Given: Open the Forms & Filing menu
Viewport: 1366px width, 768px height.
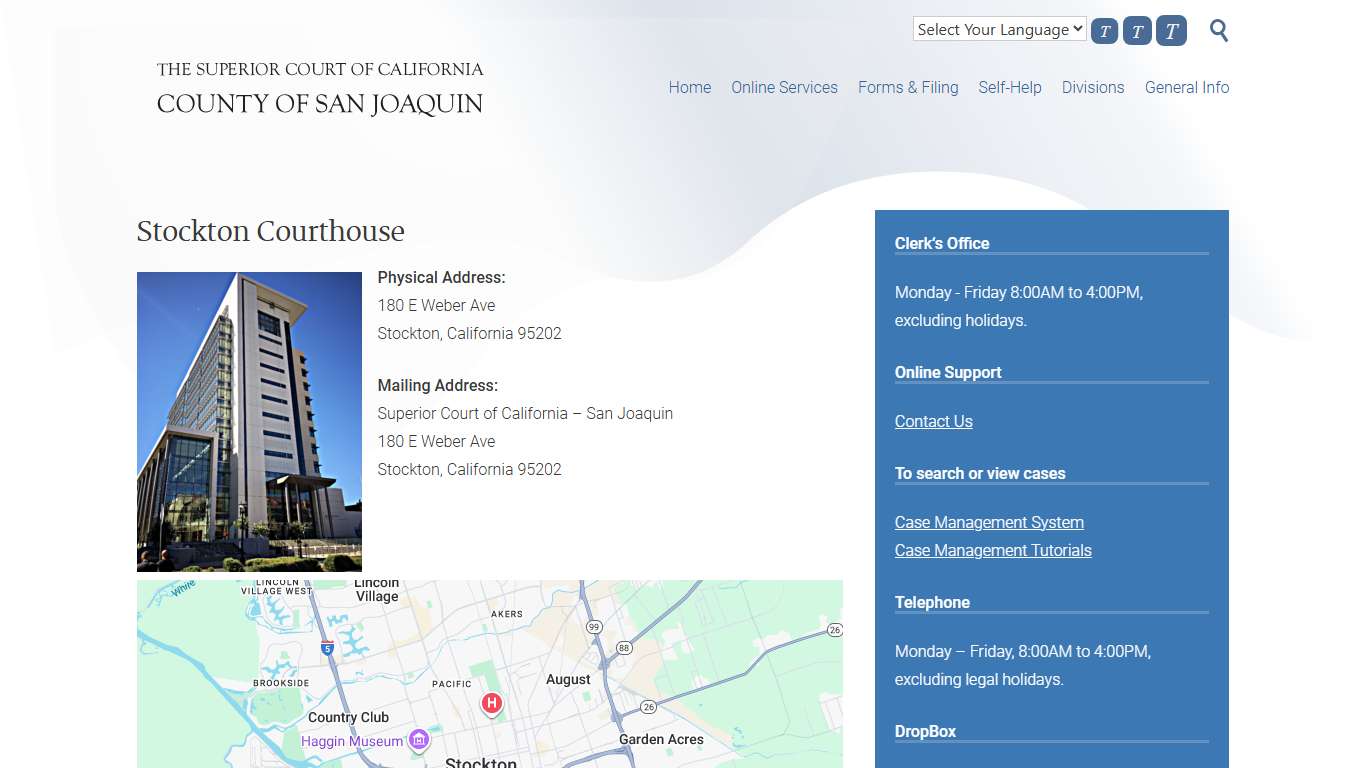Looking at the screenshot, I should pyautogui.click(x=908, y=88).
